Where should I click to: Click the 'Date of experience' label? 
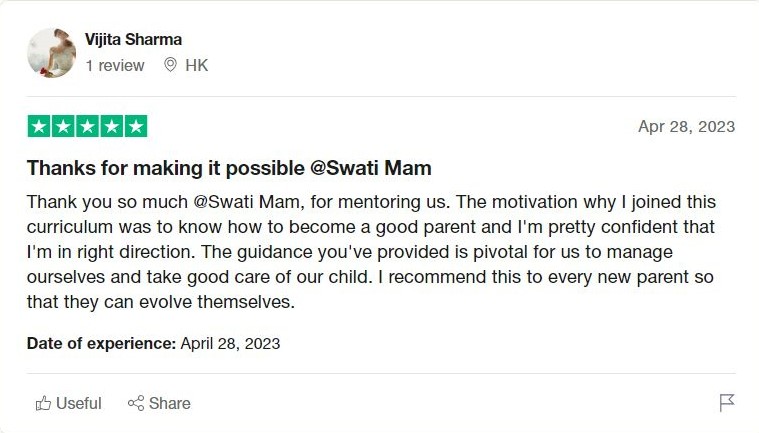coord(101,343)
